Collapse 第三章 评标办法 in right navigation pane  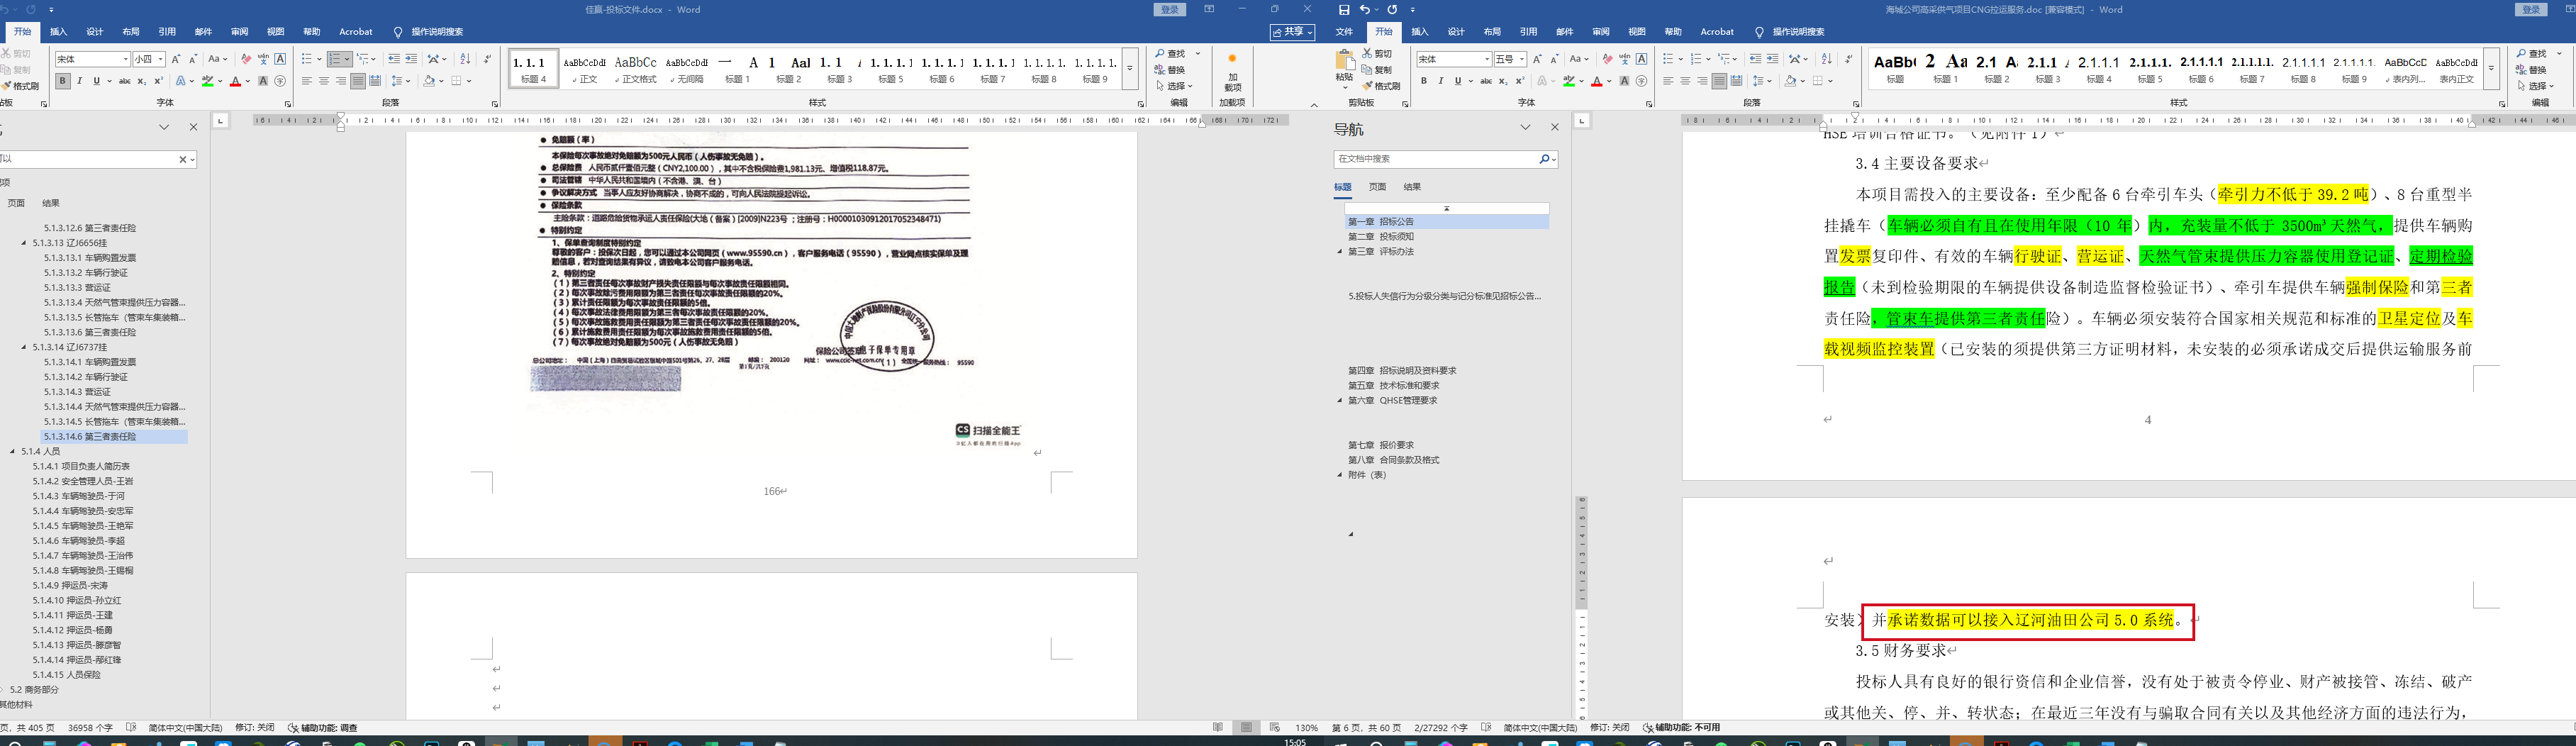point(1340,252)
